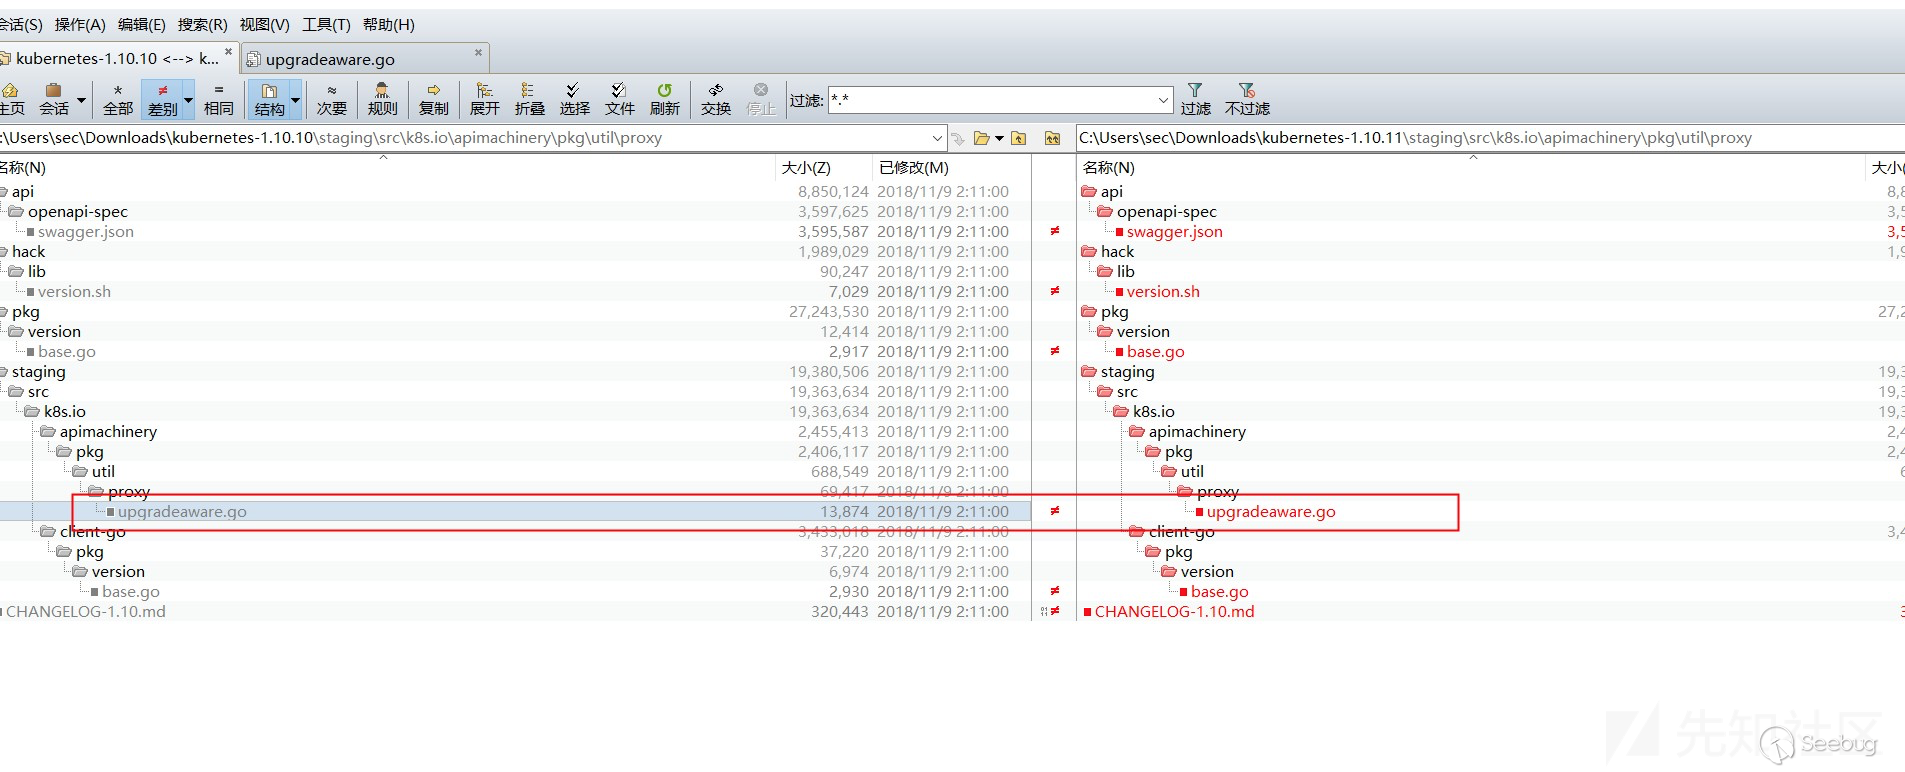Open the 会话 sessions button
Screen dimensions: 1905x772
(x=54, y=99)
